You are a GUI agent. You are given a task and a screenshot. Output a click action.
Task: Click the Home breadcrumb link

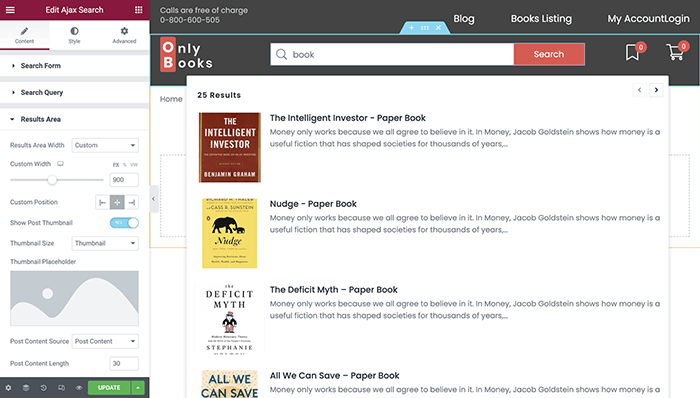(x=171, y=99)
